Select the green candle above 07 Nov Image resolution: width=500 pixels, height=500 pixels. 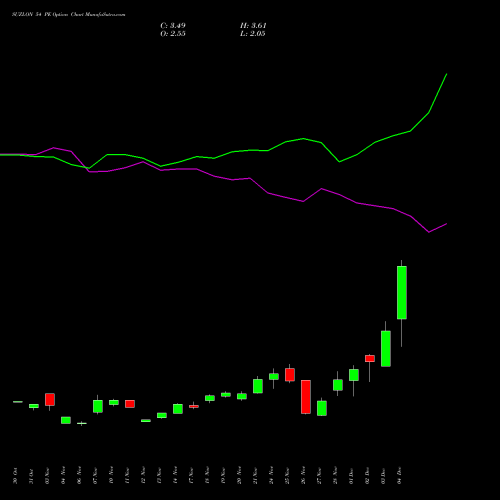98,406
